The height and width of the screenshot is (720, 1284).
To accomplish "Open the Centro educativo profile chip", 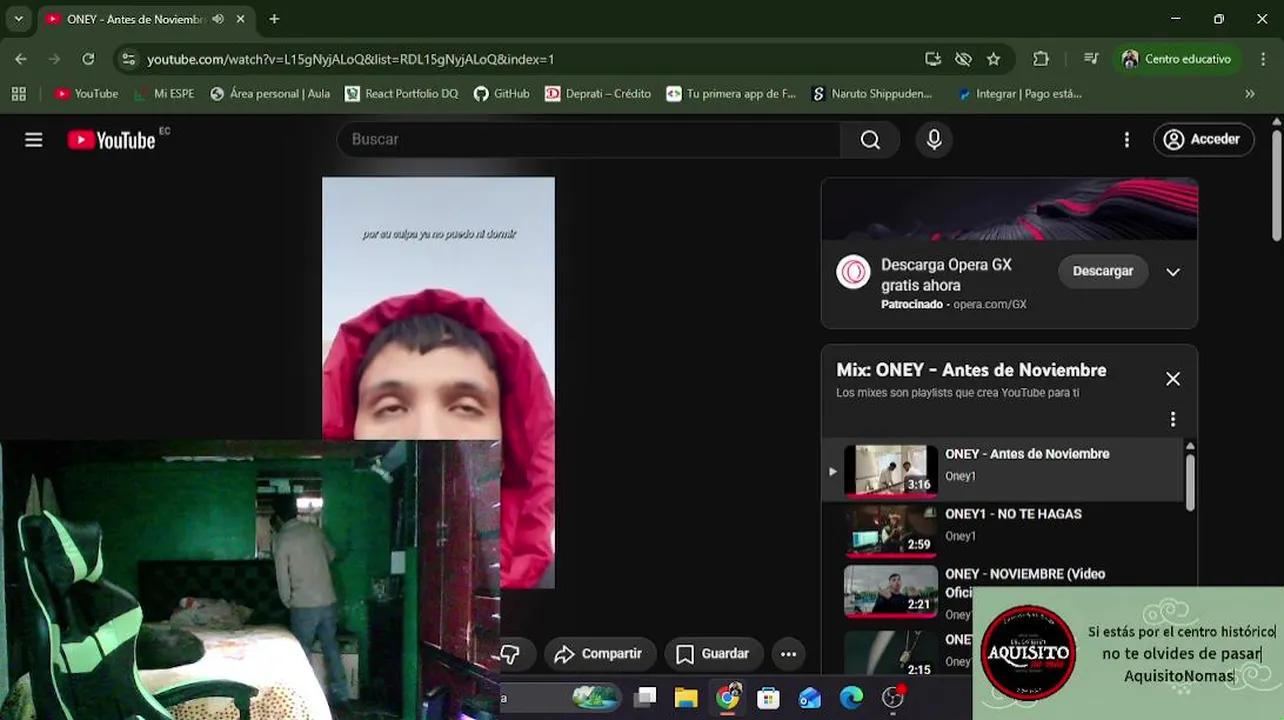I will click(x=1177, y=59).
